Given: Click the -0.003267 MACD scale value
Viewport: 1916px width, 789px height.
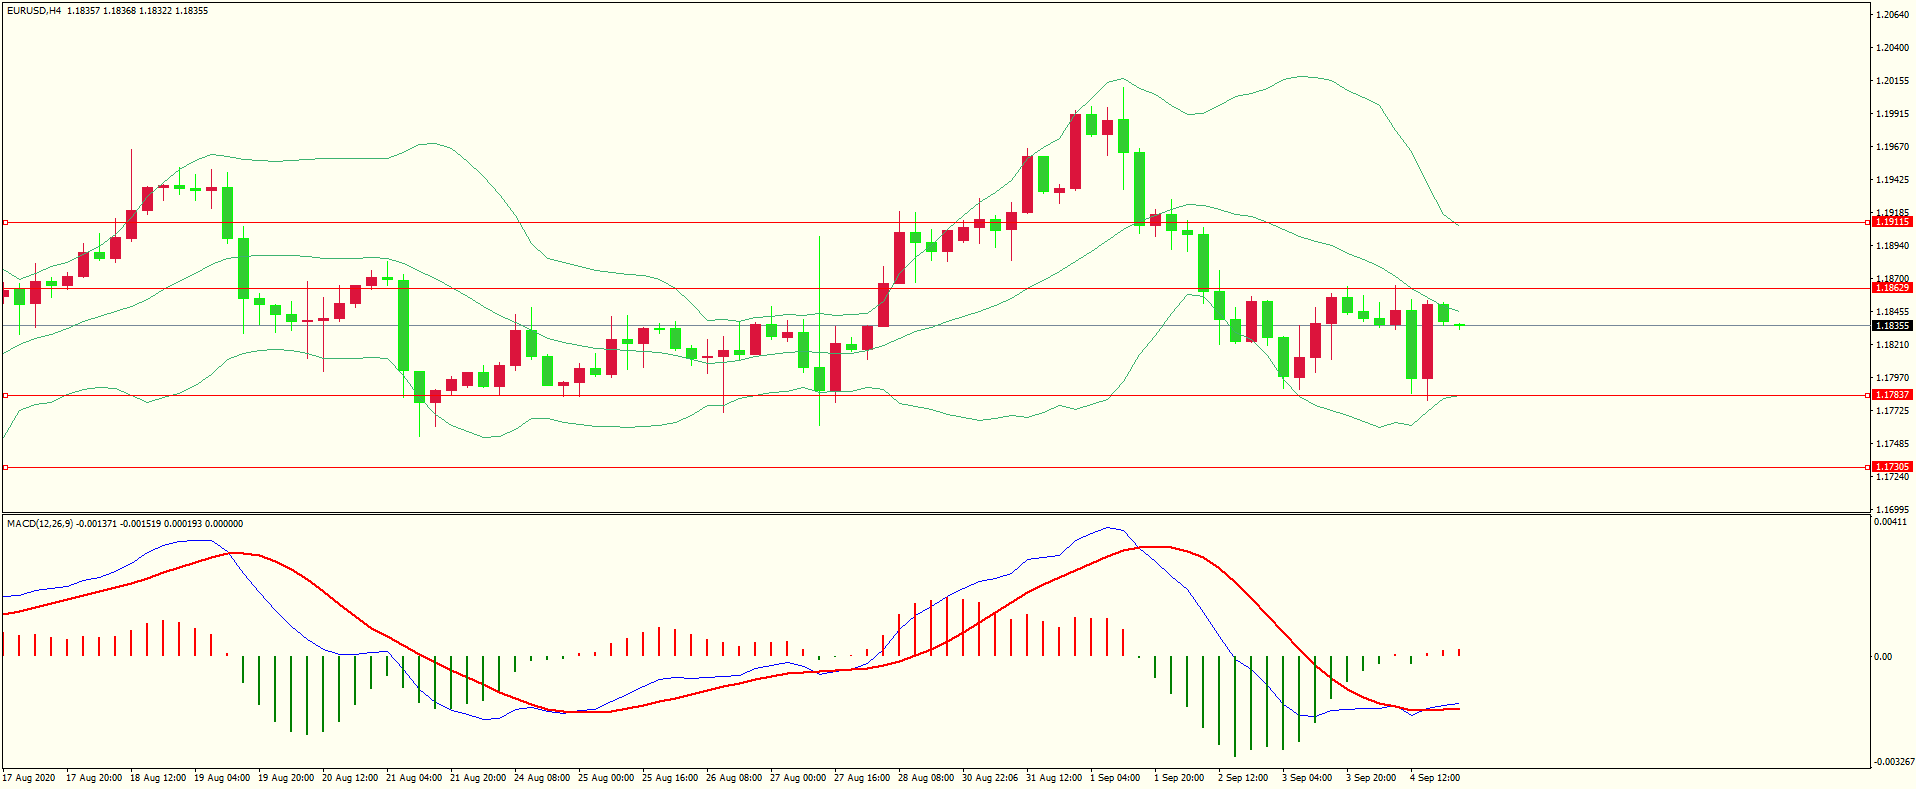Looking at the screenshot, I should click(x=1893, y=762).
